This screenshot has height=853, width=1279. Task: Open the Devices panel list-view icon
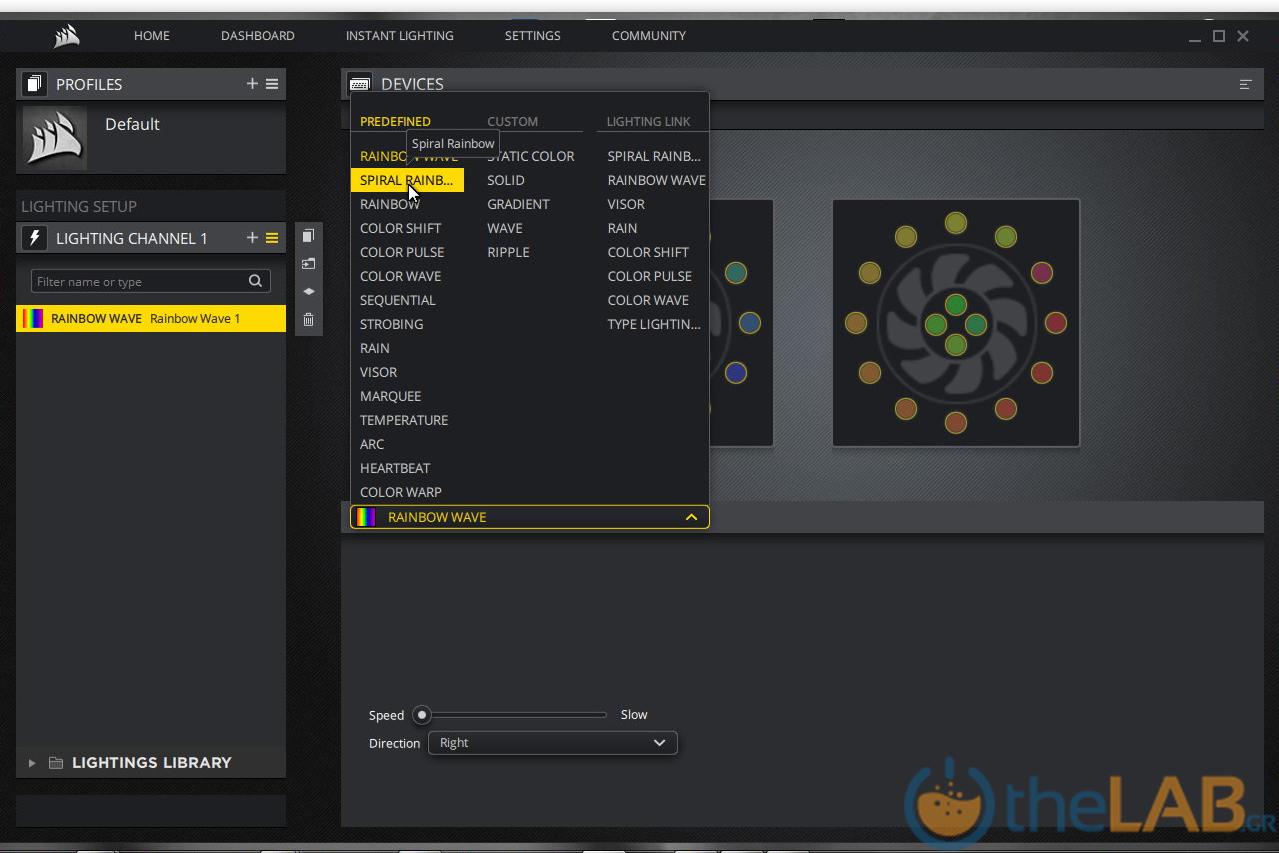(x=1245, y=84)
